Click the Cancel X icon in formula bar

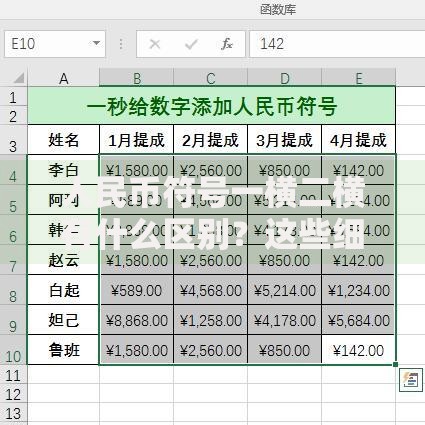tap(155, 44)
